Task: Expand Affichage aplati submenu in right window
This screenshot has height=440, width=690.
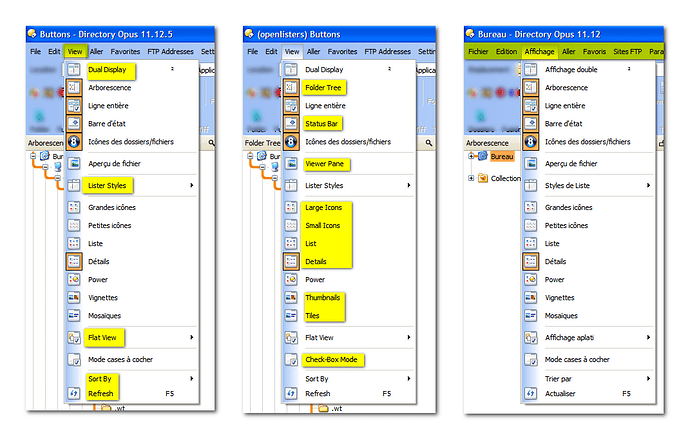Action: [648, 337]
